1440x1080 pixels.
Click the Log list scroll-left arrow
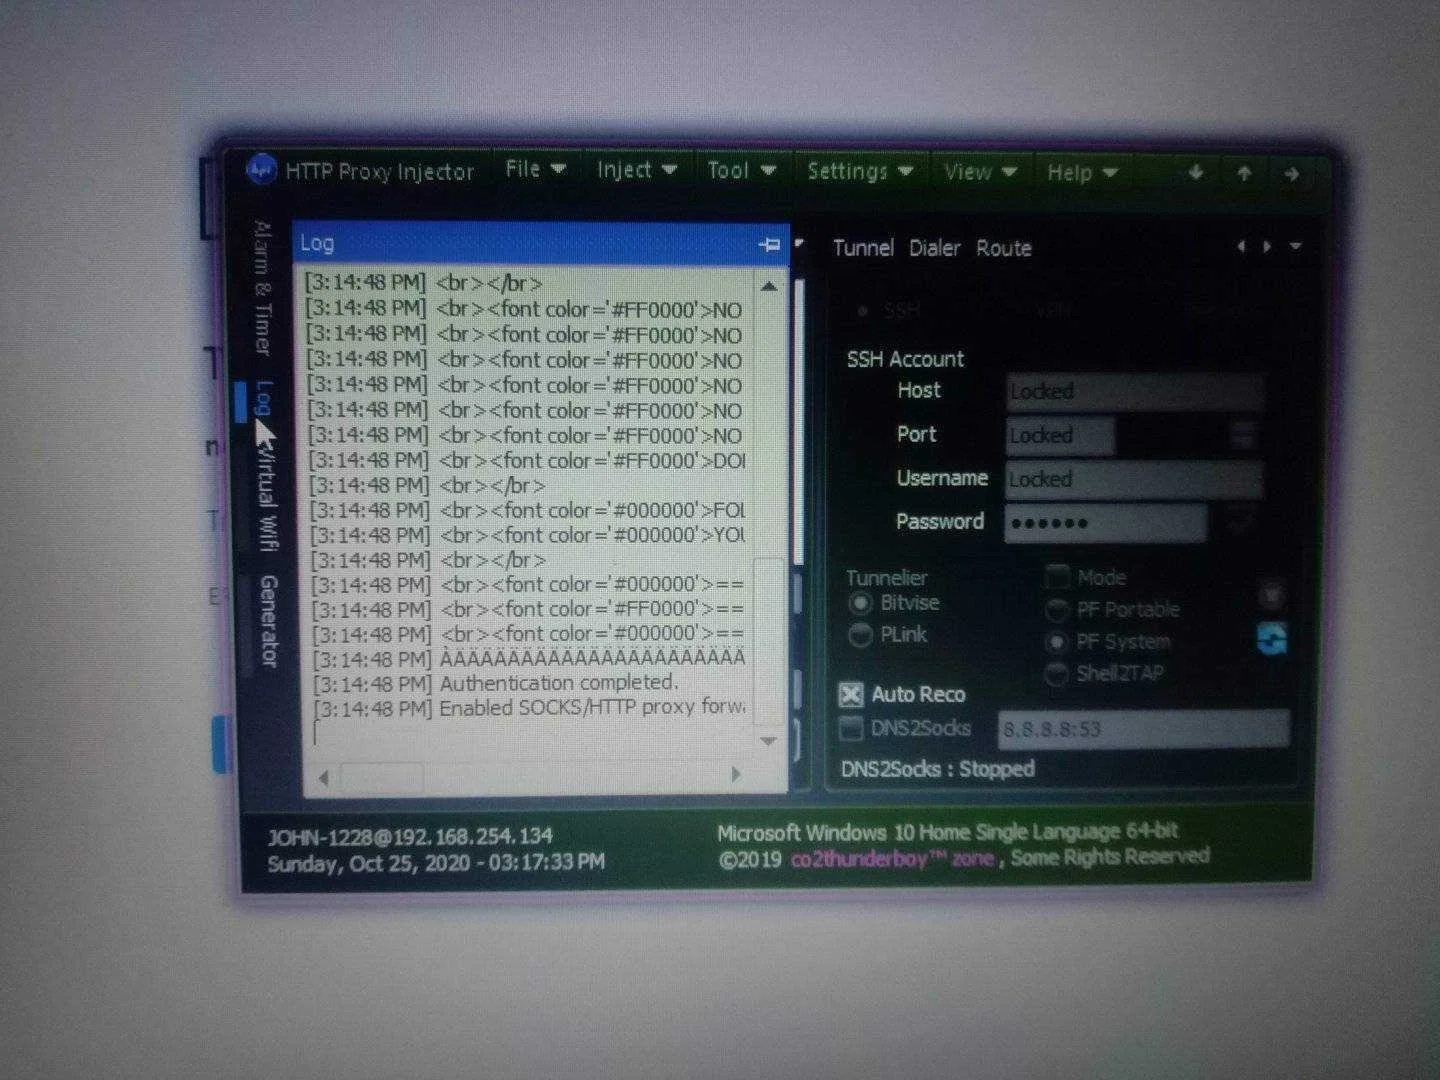tap(323, 777)
